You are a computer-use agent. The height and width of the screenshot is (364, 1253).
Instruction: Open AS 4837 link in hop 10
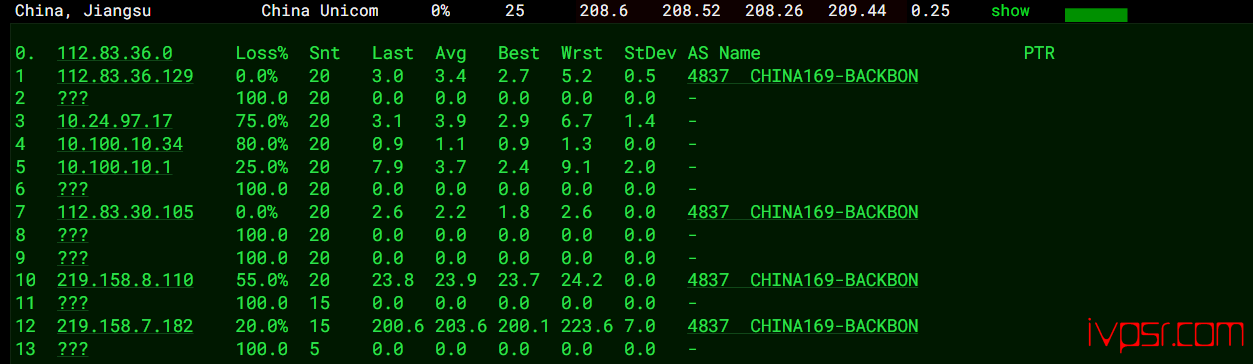point(803,280)
